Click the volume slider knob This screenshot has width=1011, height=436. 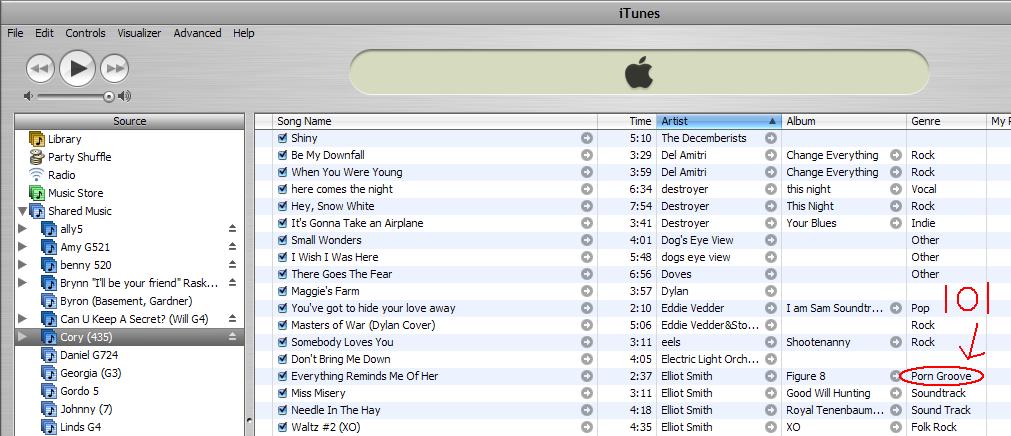[108, 97]
